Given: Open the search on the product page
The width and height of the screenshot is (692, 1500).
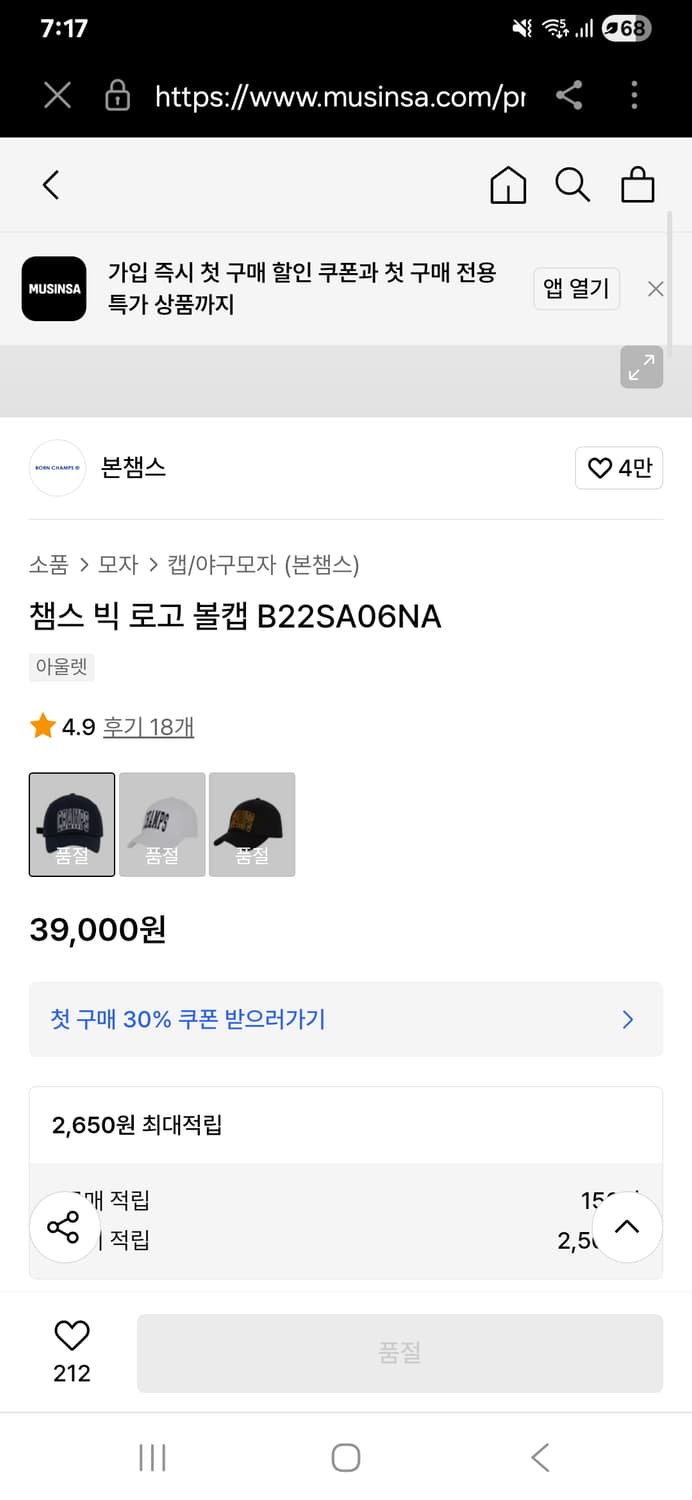Looking at the screenshot, I should click(x=572, y=185).
